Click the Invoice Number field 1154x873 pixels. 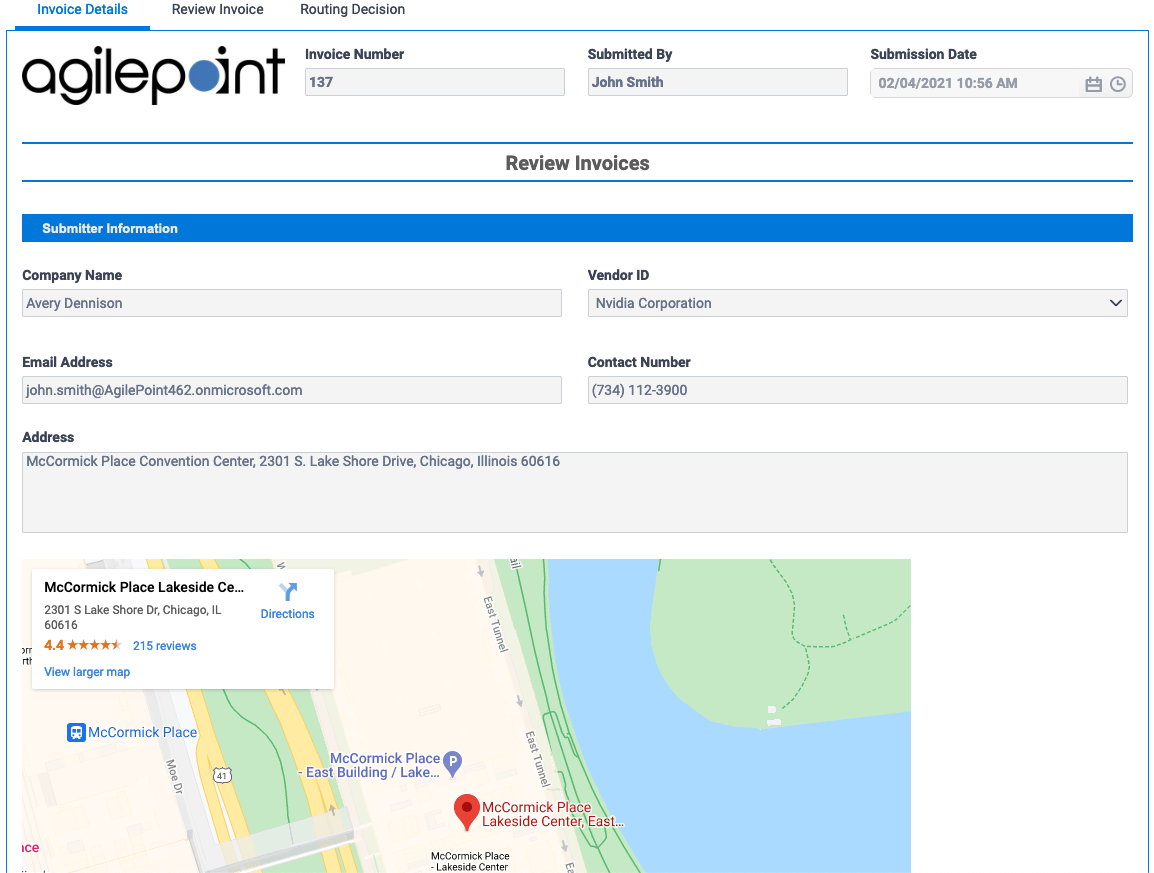[435, 82]
